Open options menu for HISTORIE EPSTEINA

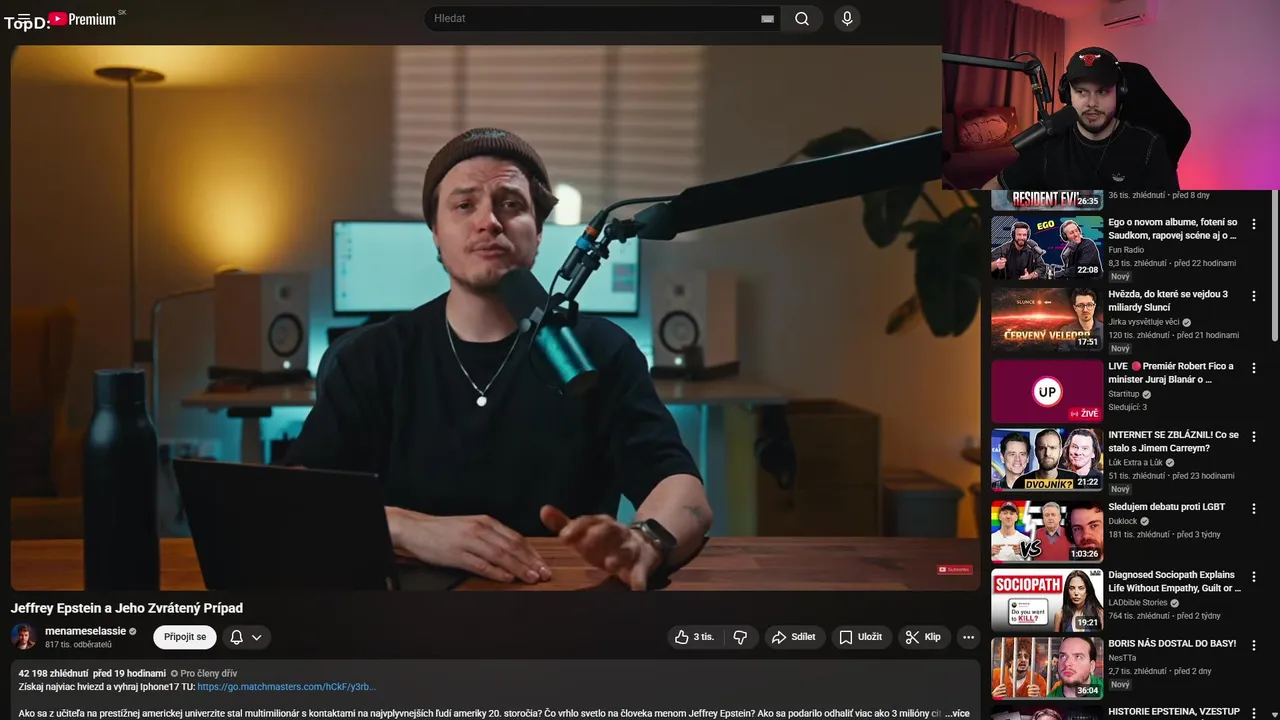1254,714
